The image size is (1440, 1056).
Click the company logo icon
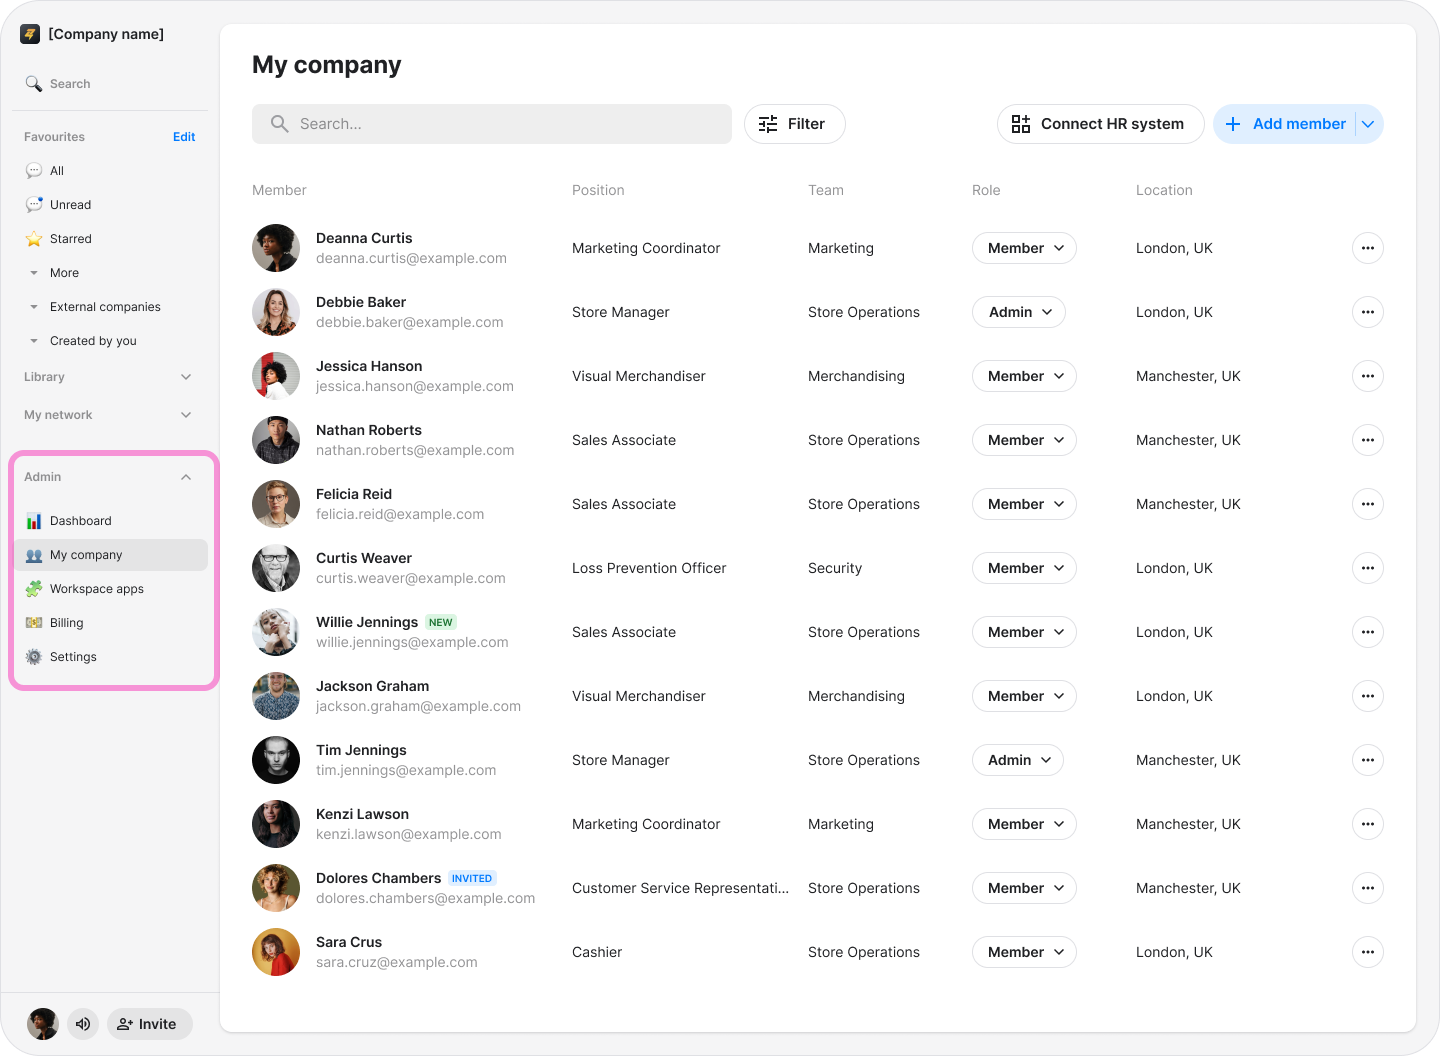tap(30, 34)
